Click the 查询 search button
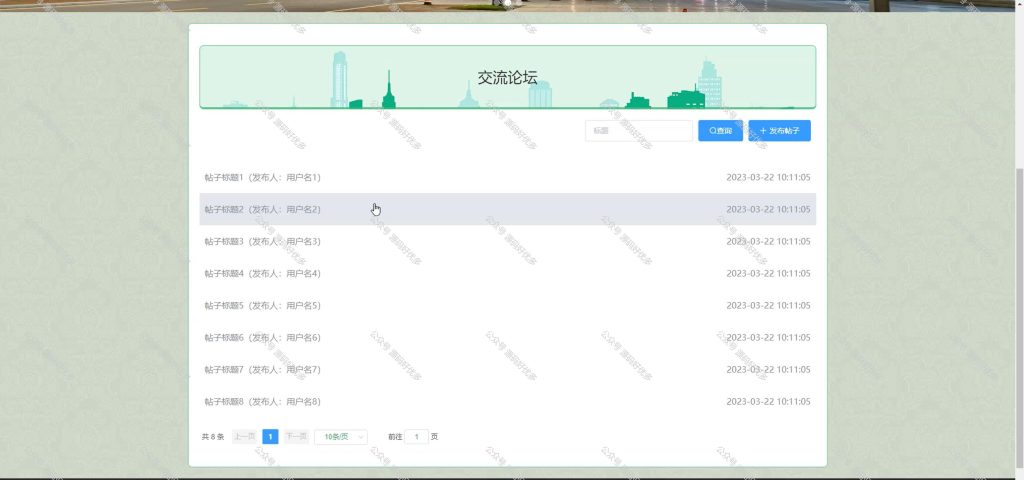This screenshot has width=1024, height=480. pos(720,131)
